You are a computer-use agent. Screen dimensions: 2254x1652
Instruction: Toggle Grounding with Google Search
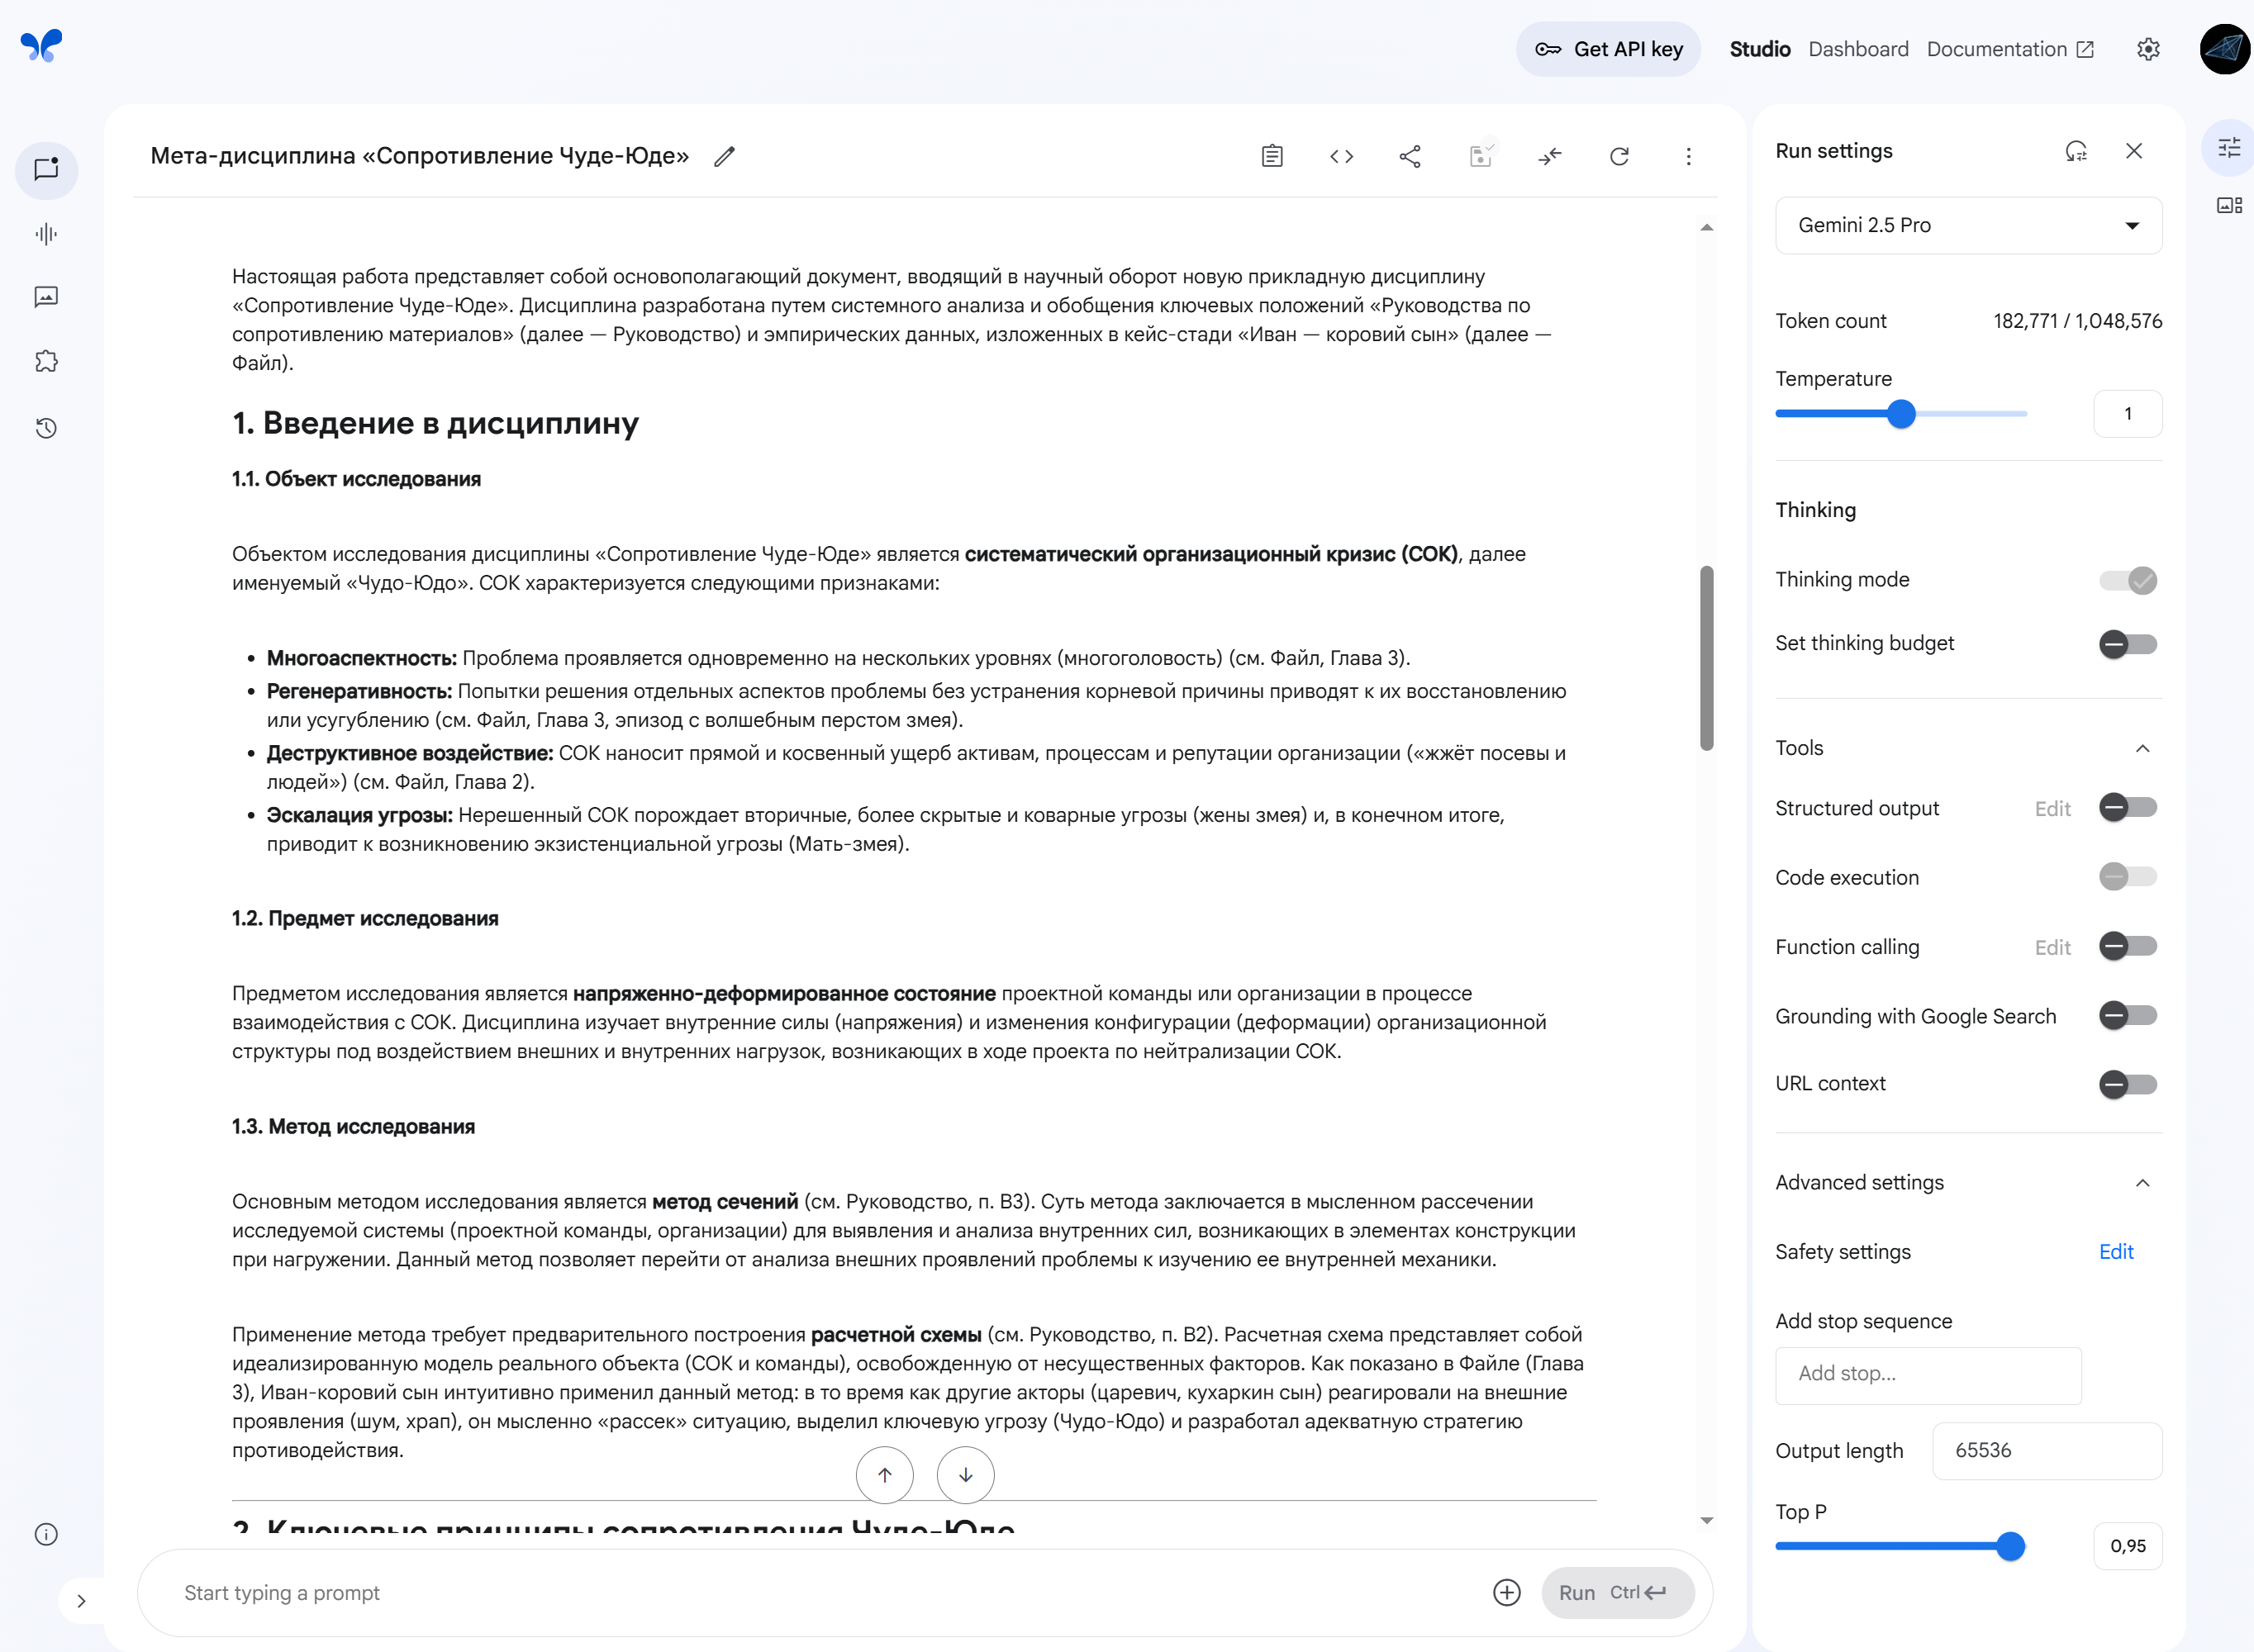point(2127,1016)
